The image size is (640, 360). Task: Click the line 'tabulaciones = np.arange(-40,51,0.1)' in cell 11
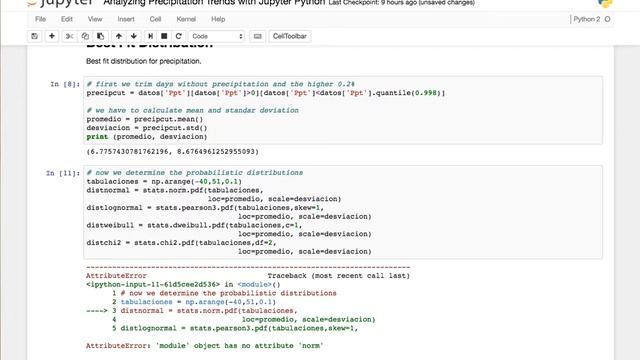[164, 181]
